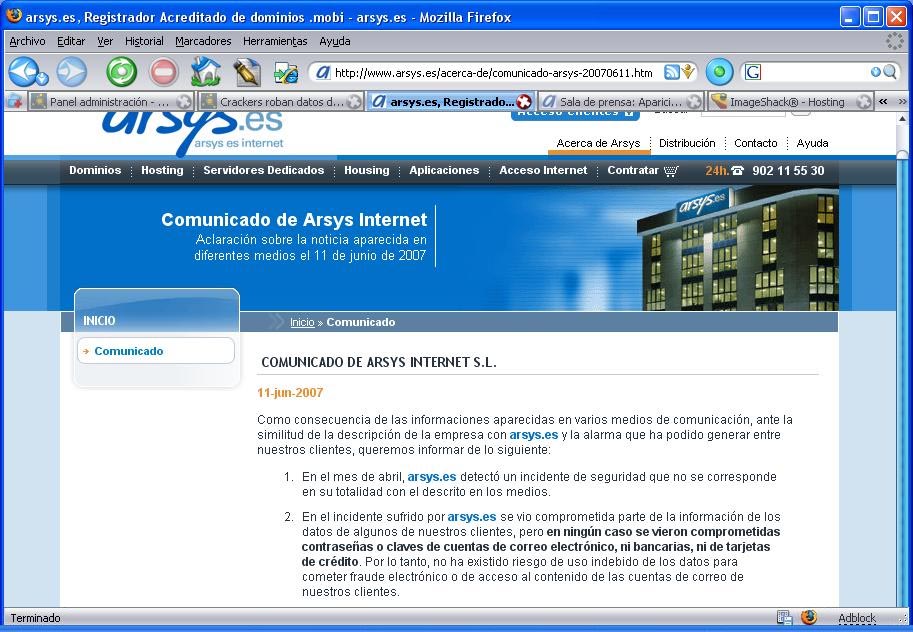Open the Back history dropdown arrow
Screen dimensions: 913x632
(x=43, y=78)
